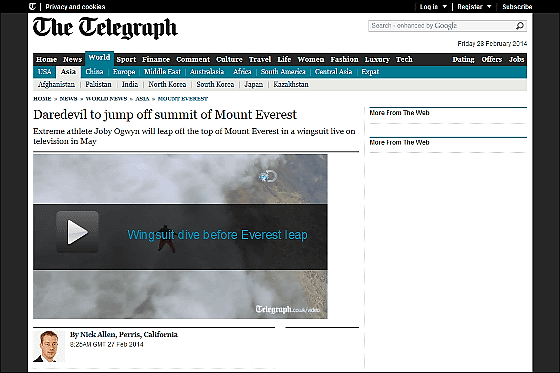Select the World tab
Screen dimensions: 560x373
coord(99,58)
